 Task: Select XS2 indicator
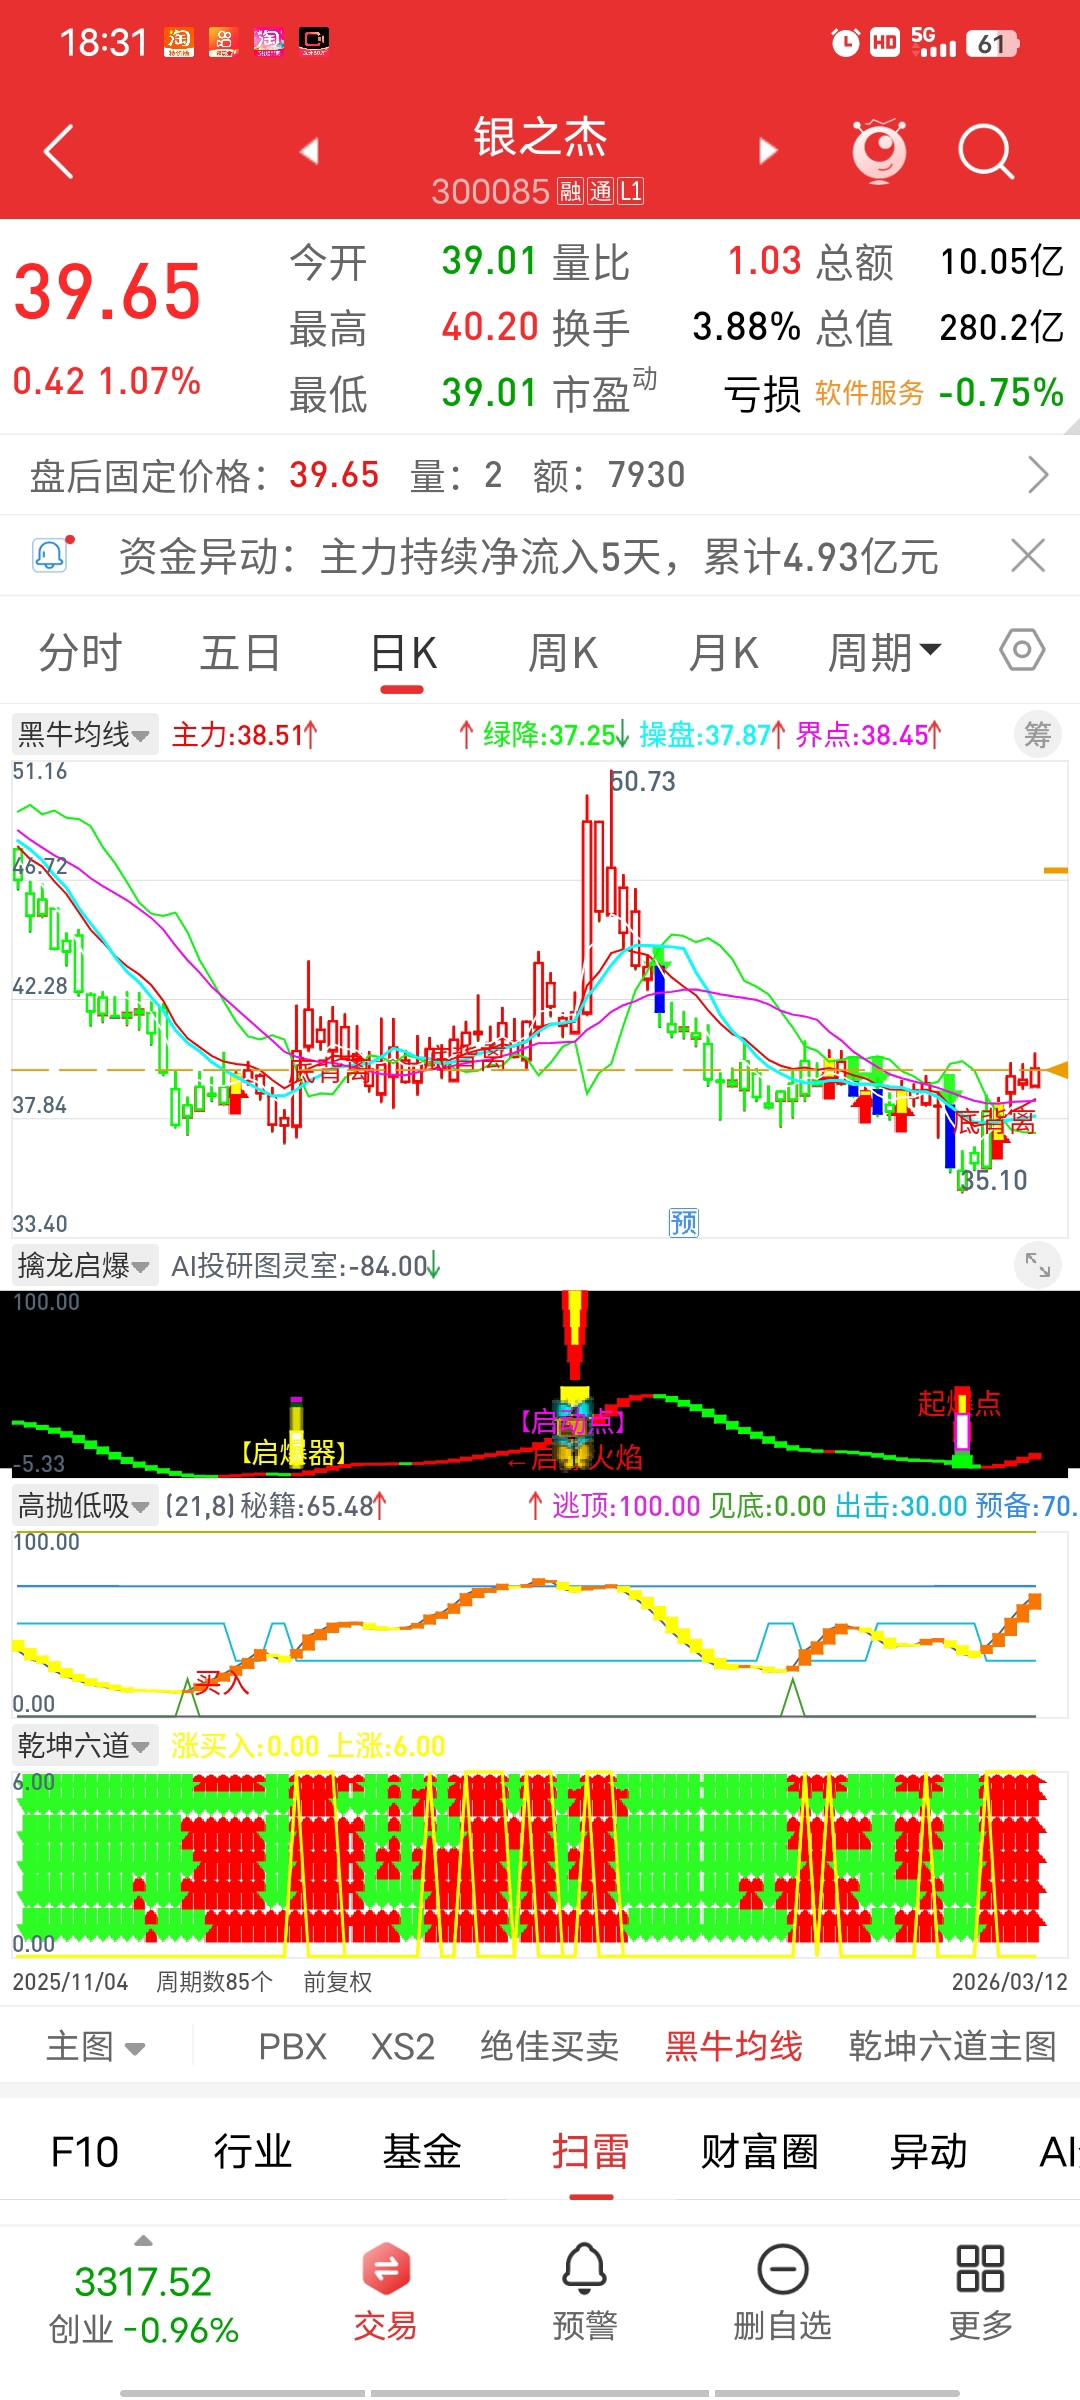click(x=403, y=2046)
